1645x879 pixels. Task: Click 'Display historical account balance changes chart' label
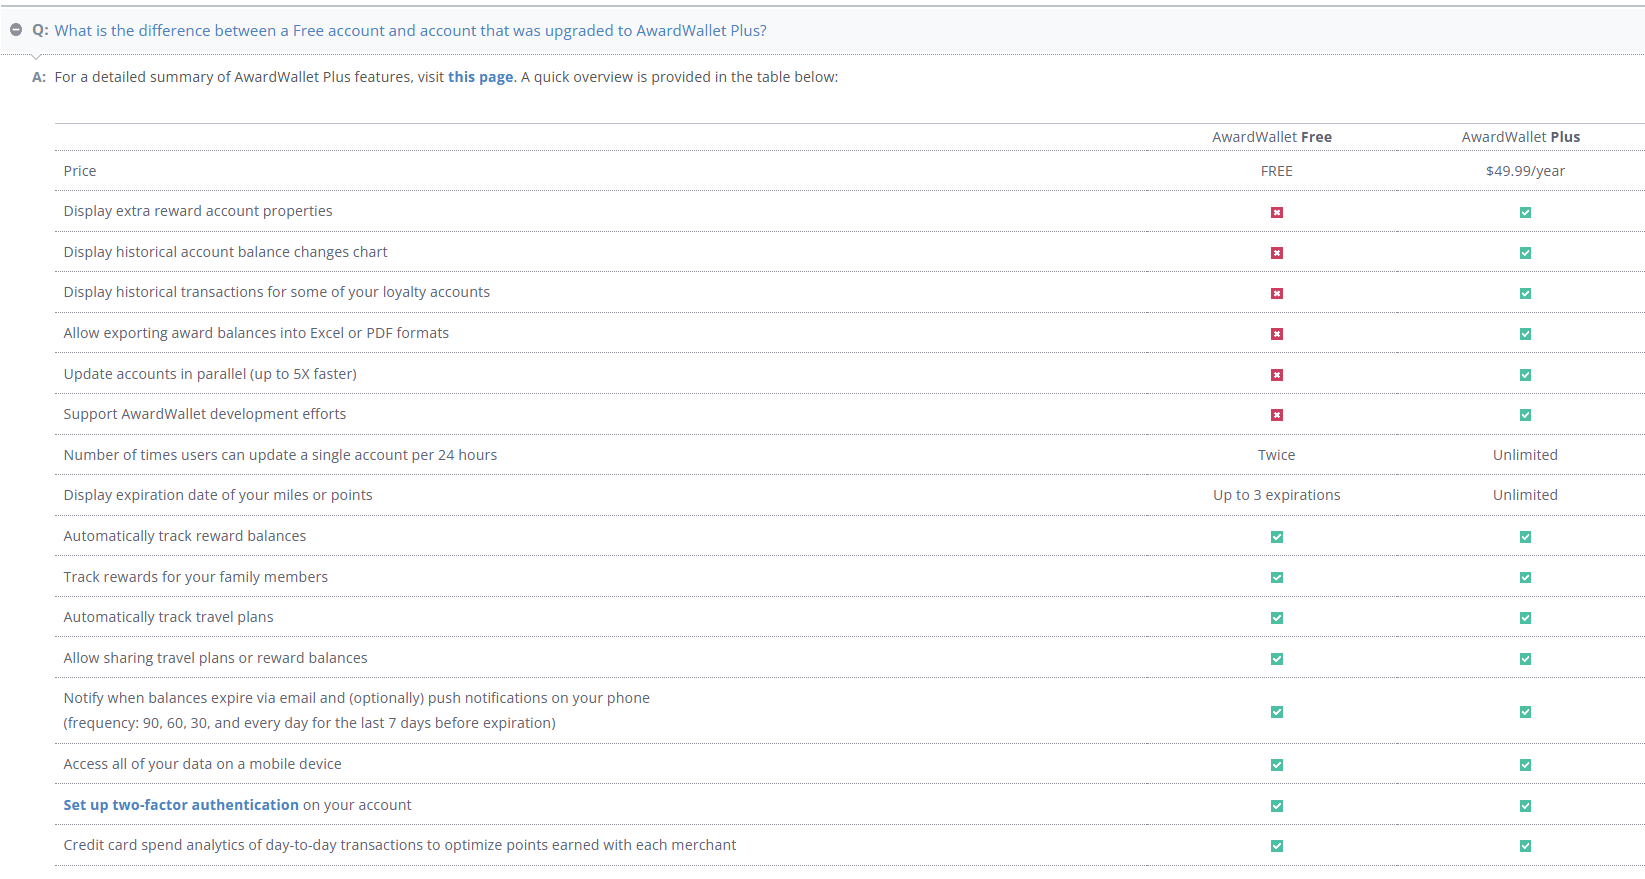click(225, 252)
